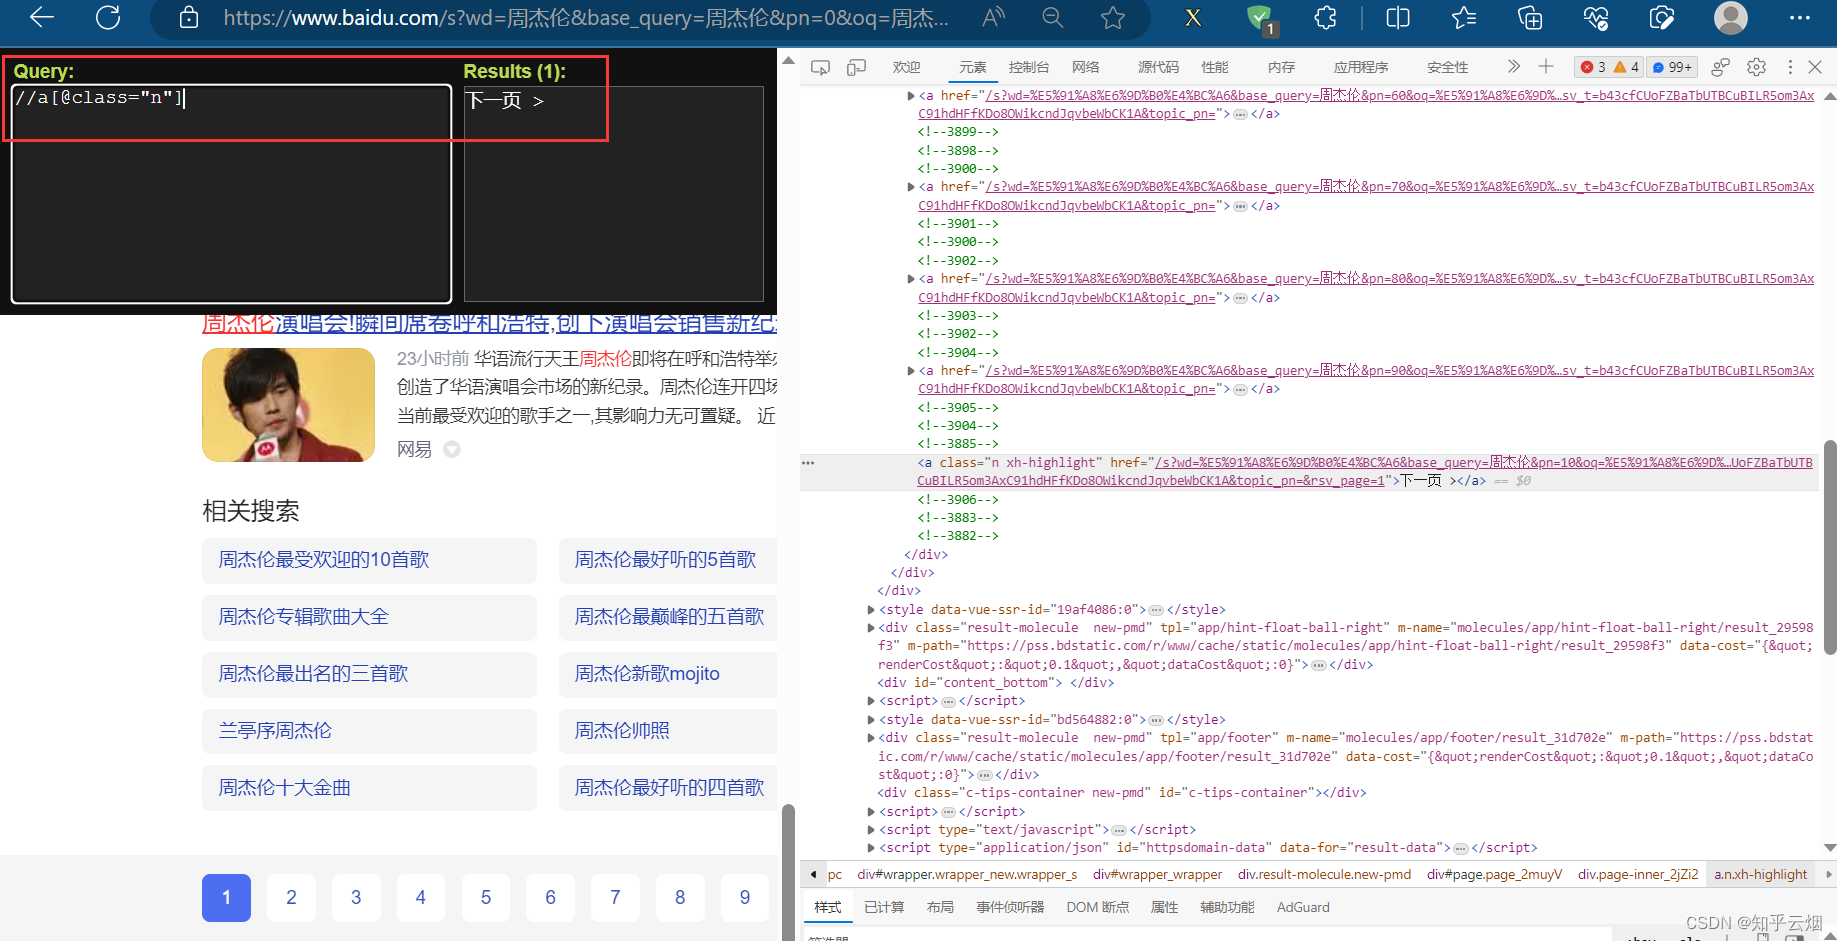Add this page to favorites star
Image resolution: width=1837 pixels, height=941 pixels.
1113,17
